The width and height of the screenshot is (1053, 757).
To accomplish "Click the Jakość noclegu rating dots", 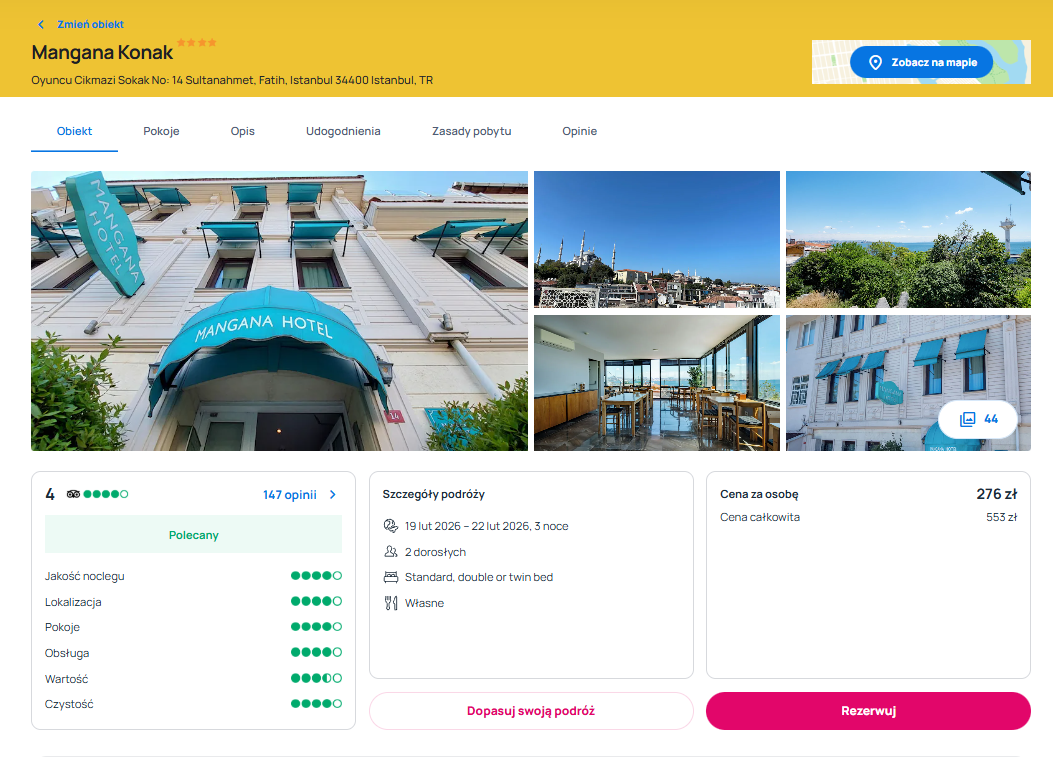I will tap(316, 576).
